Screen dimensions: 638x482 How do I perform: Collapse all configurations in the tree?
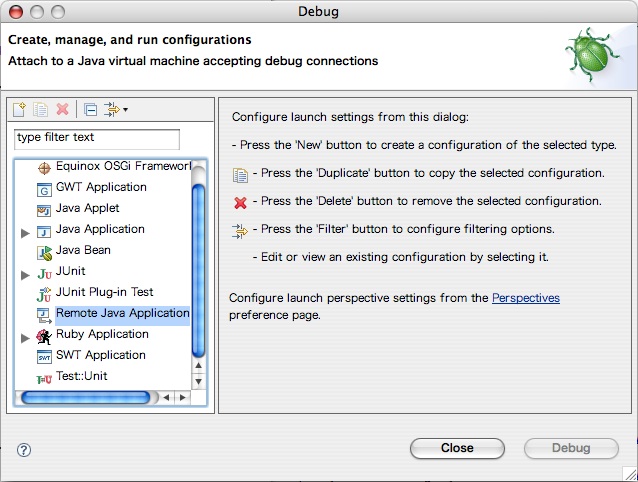(90, 109)
